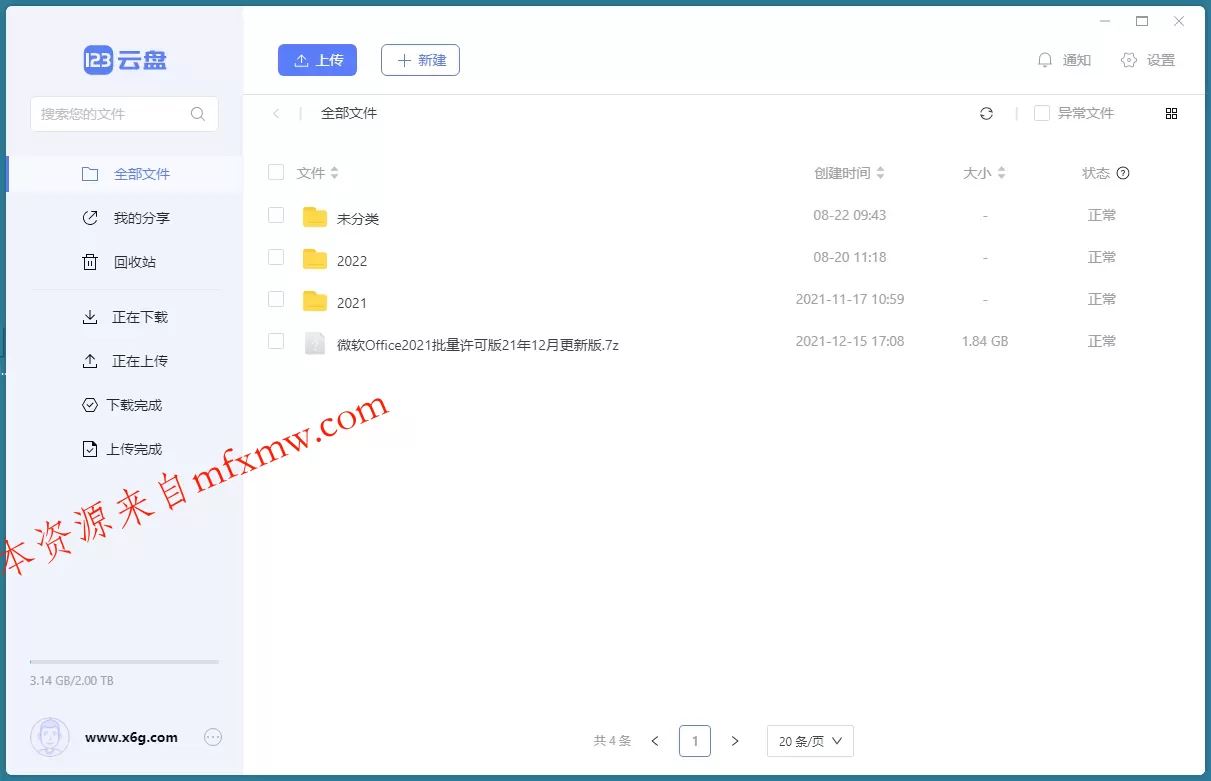Click the 2021-11-17 10:59 date cell
The image size is (1211, 781).
pos(850,299)
